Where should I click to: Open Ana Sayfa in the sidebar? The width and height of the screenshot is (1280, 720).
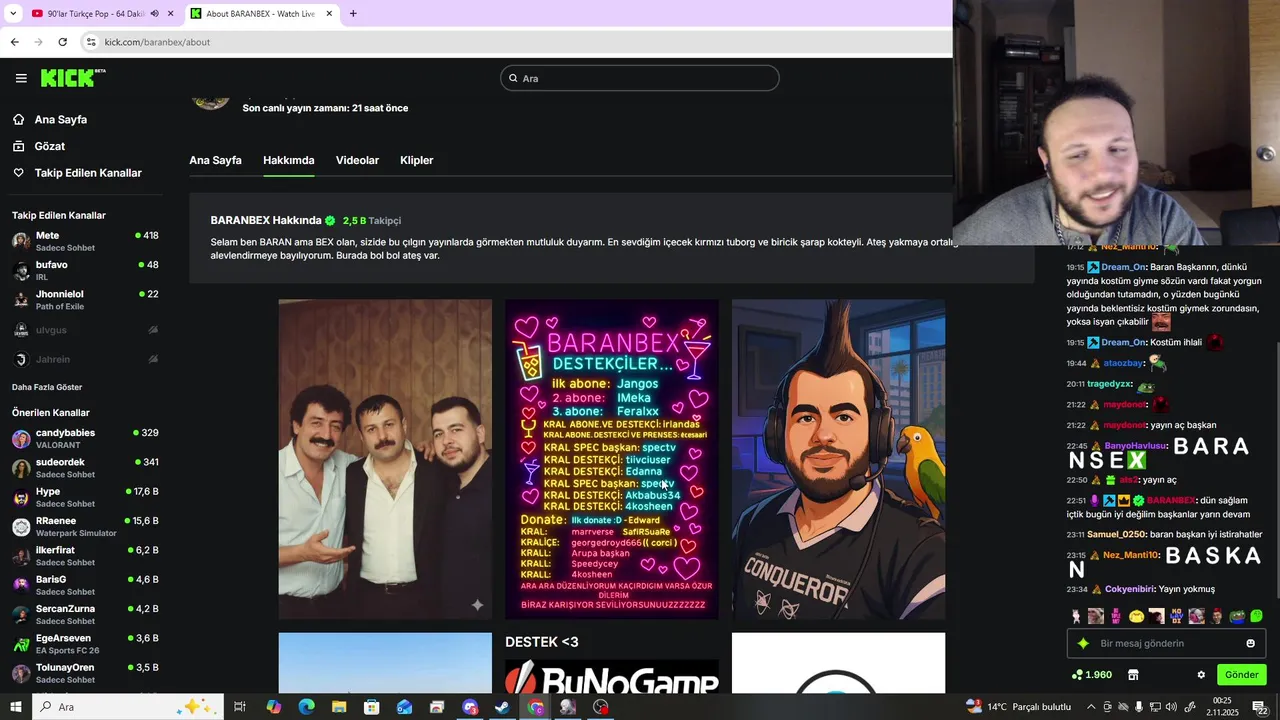point(60,119)
